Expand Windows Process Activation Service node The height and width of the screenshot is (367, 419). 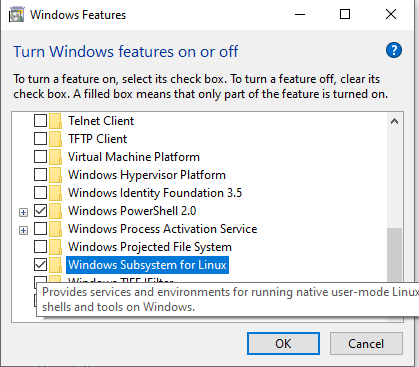coord(23,230)
